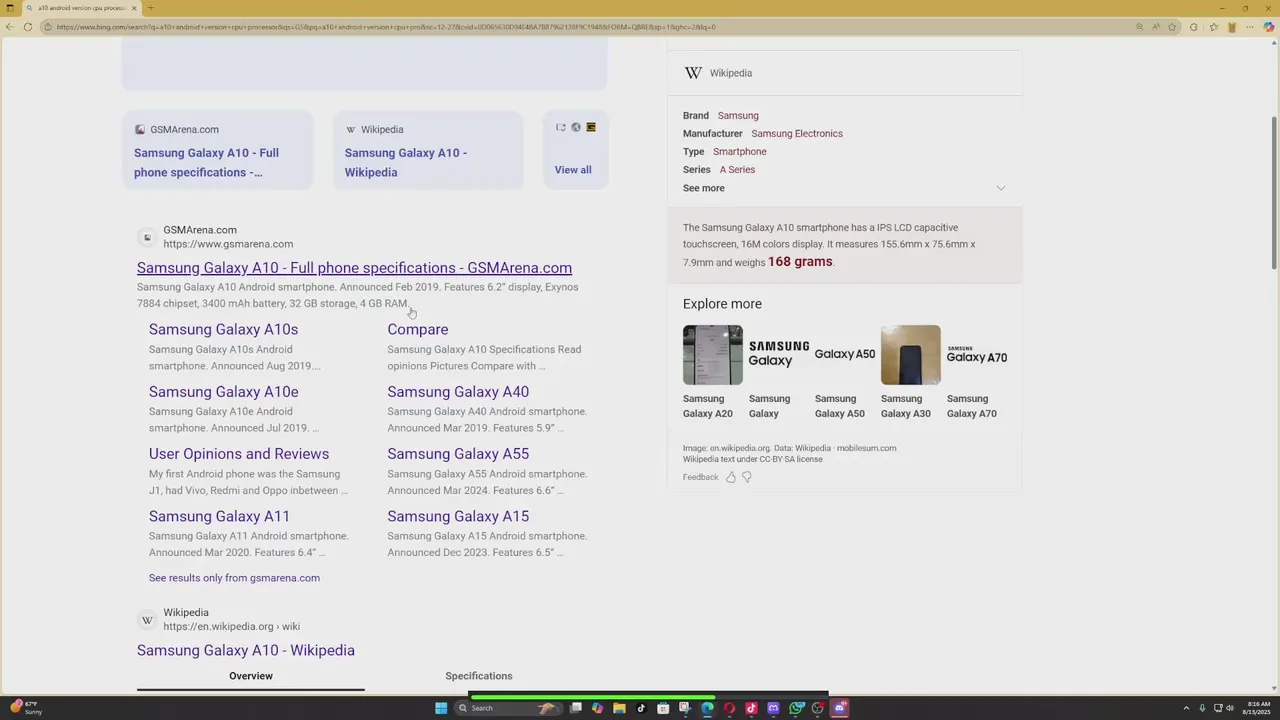Screen dimensions: 1280x720
Task: Click the favorite star in address bar
Action: pyautogui.click(x=1172, y=27)
